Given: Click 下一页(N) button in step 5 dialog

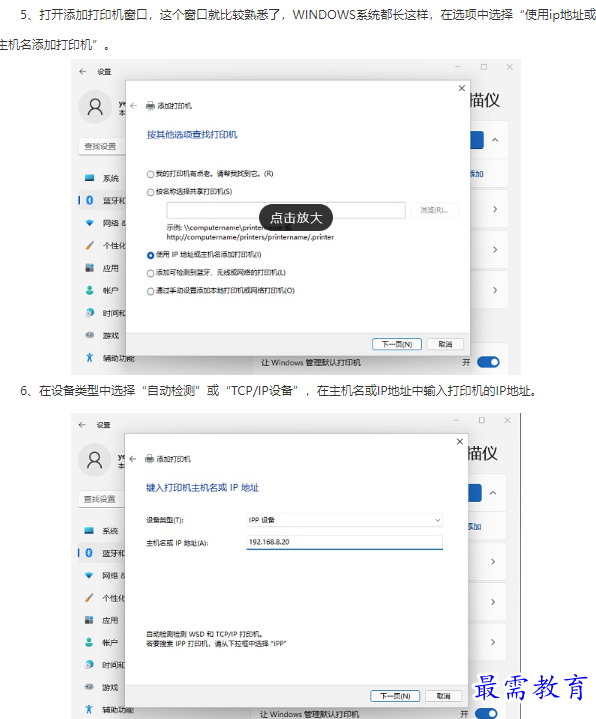Looking at the screenshot, I should [x=397, y=344].
